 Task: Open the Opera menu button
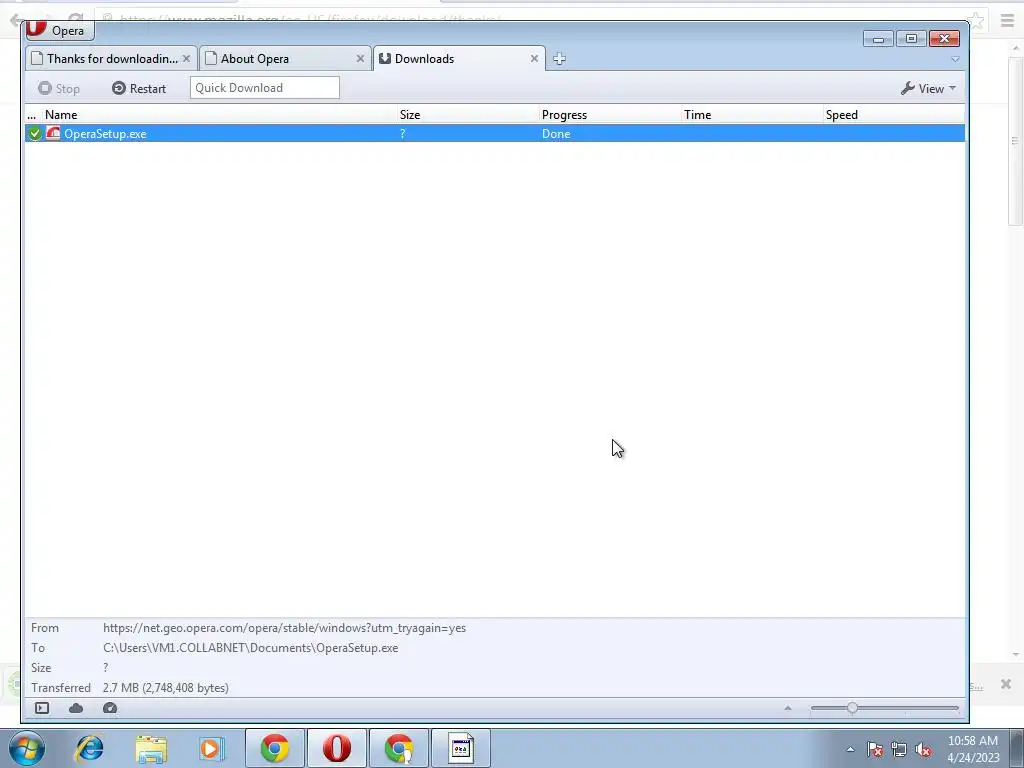coord(59,30)
